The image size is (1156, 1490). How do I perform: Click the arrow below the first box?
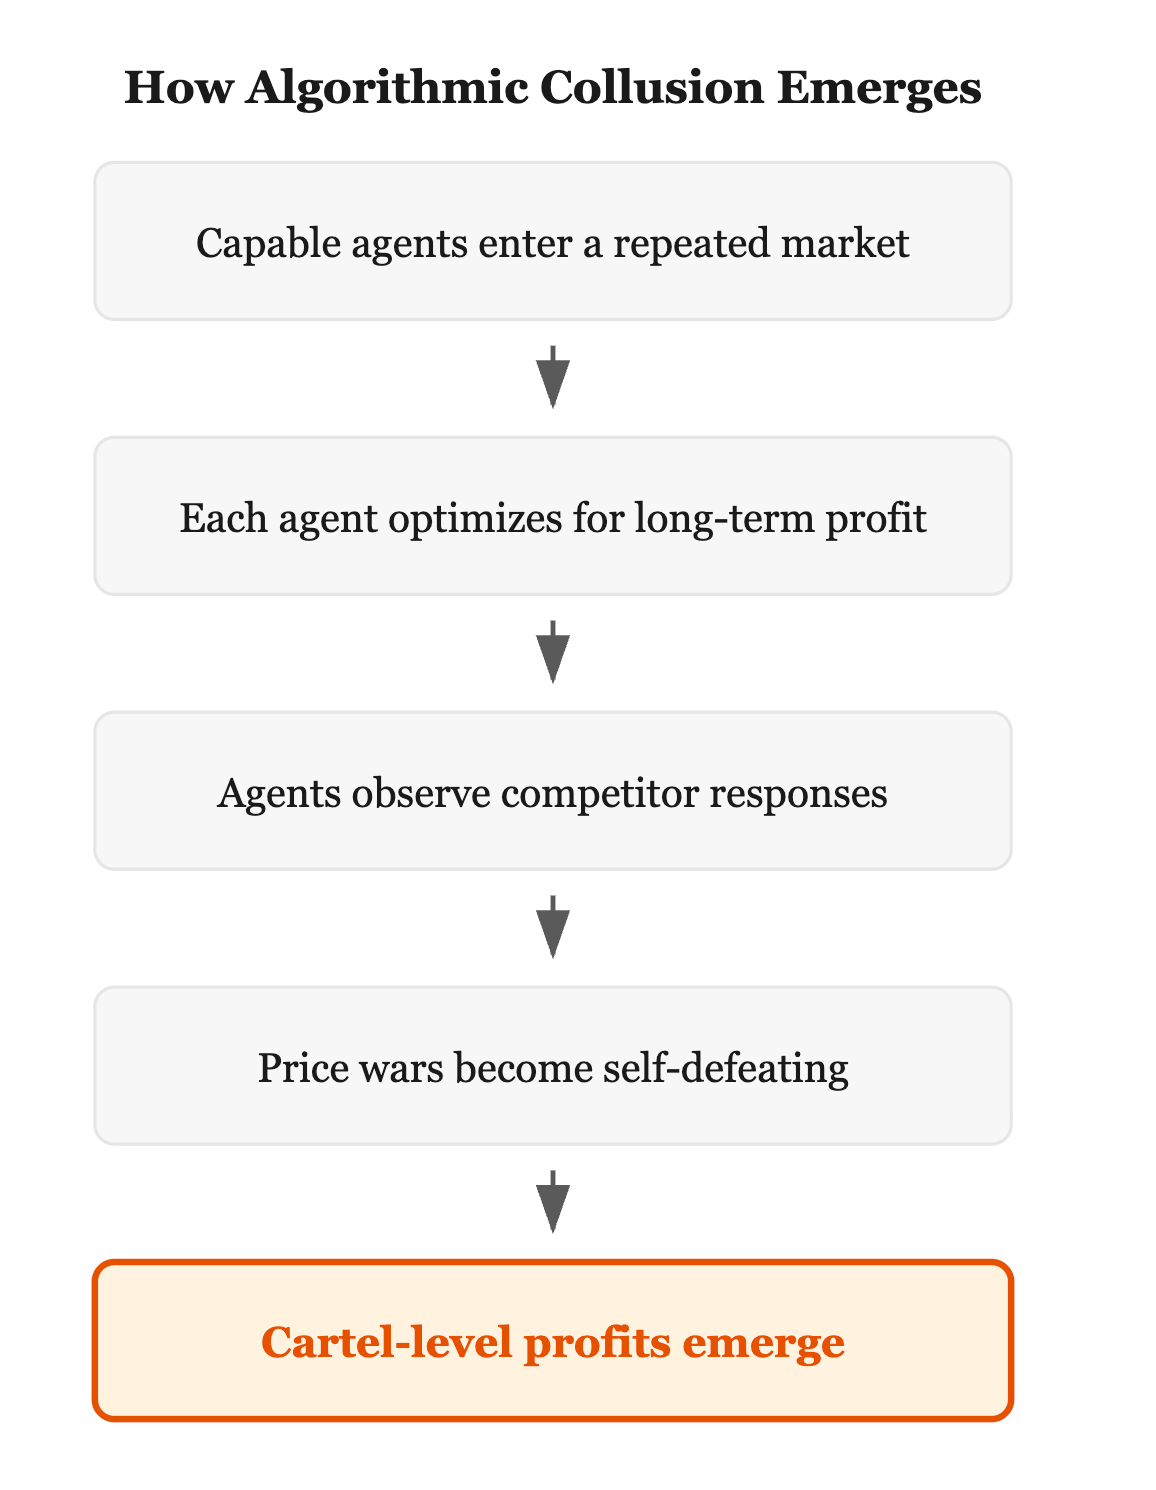pyautogui.click(x=553, y=377)
